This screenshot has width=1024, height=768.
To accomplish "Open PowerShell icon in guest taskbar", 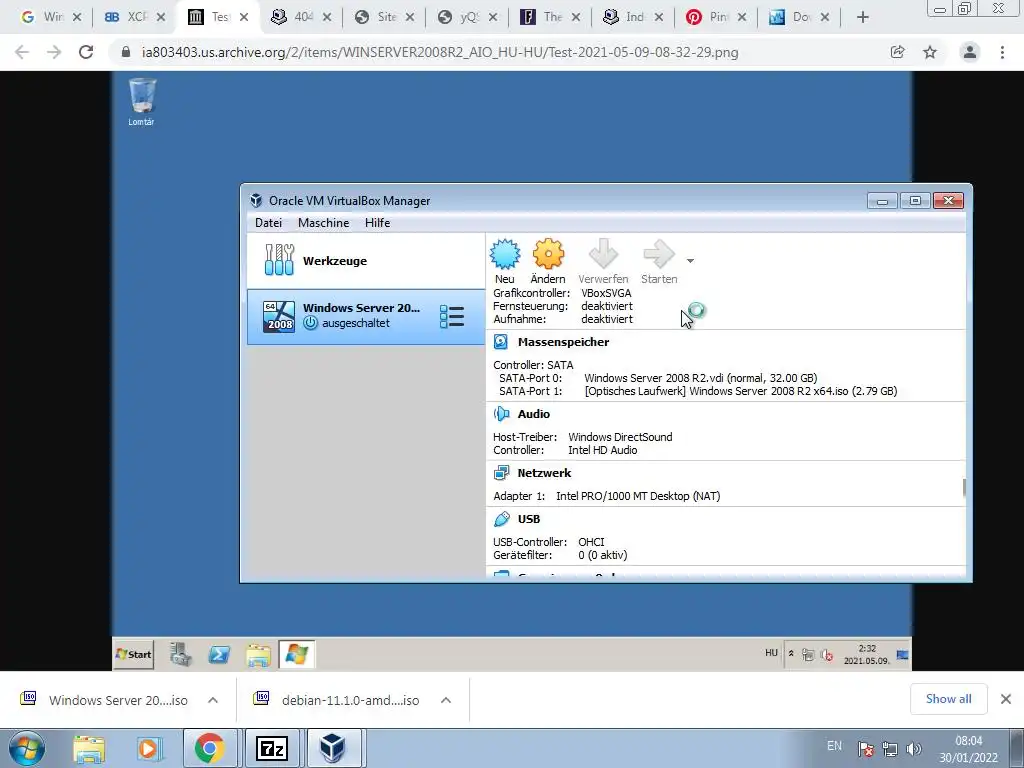I will coord(219,654).
